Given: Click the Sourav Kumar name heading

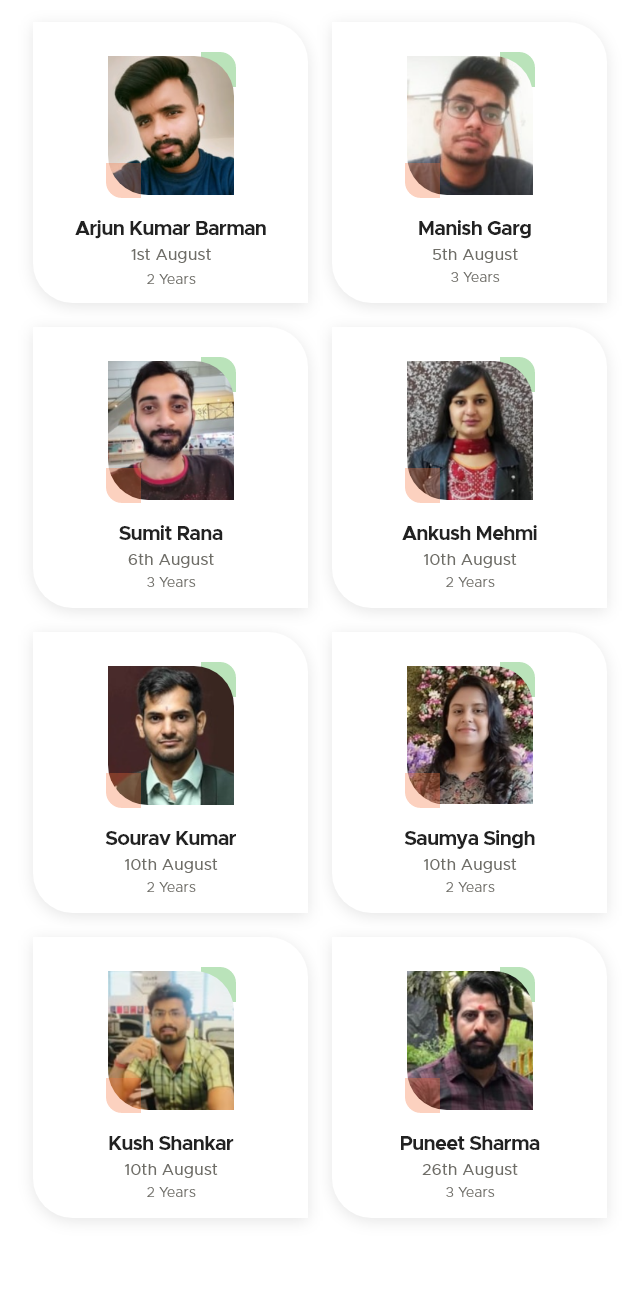Looking at the screenshot, I should [x=171, y=838].
